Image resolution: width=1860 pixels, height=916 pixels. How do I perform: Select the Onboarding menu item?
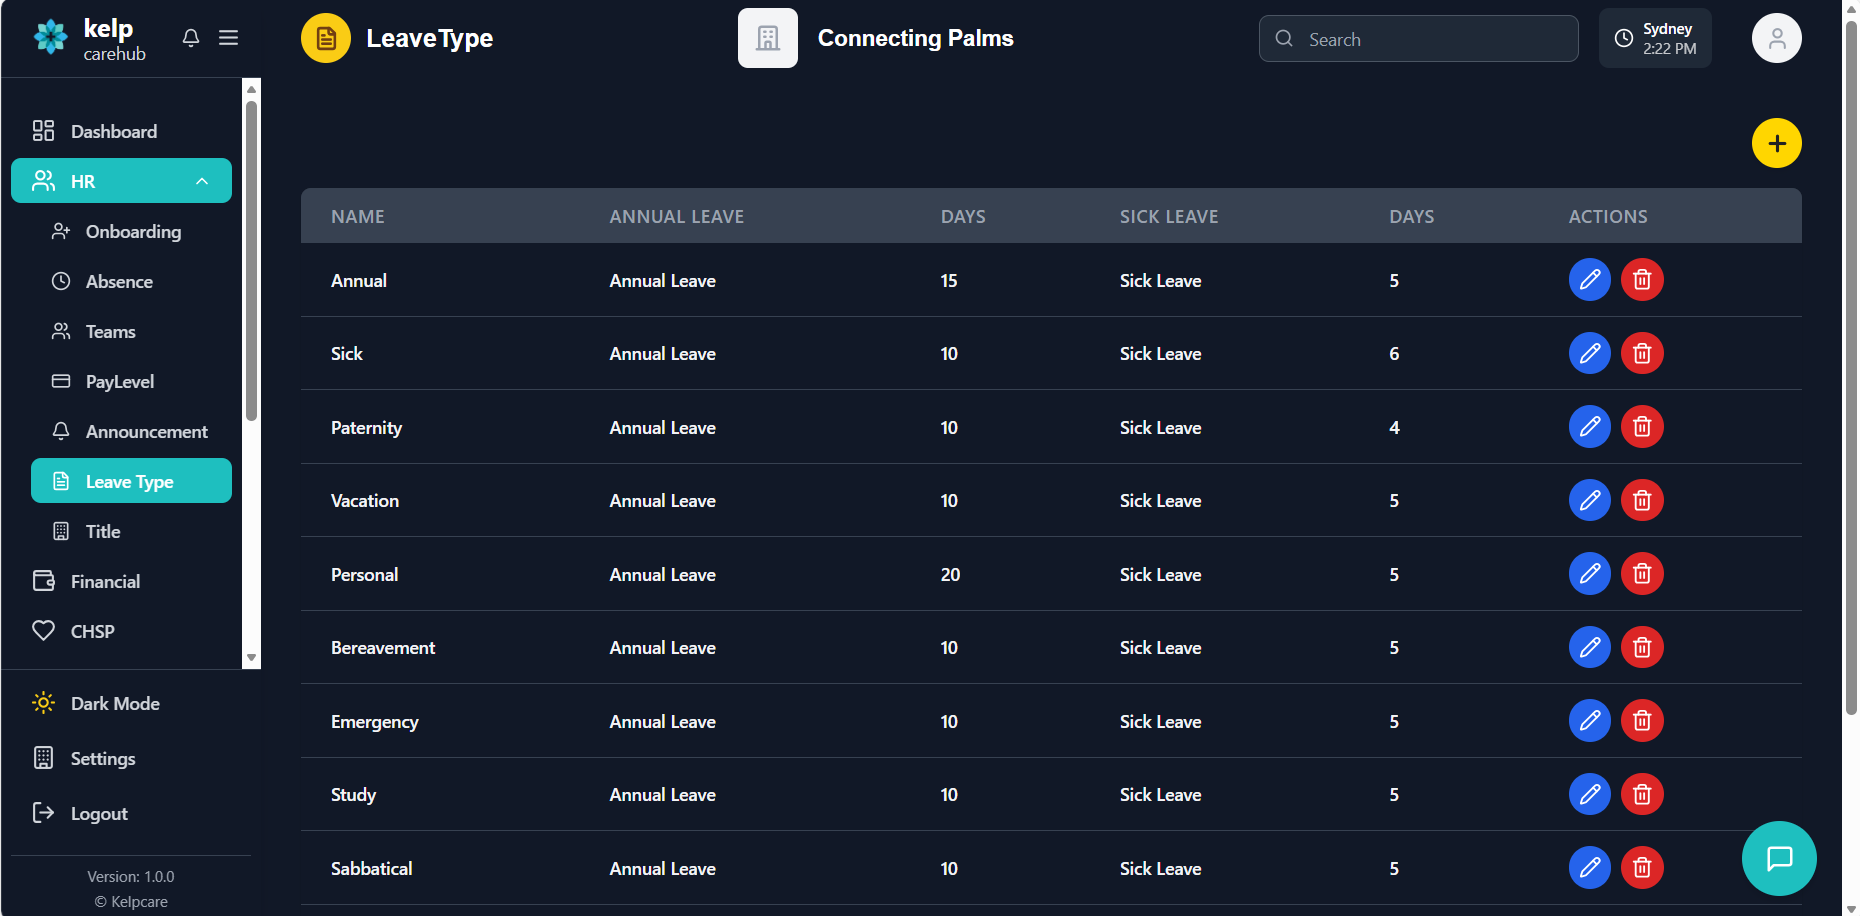[131, 231]
